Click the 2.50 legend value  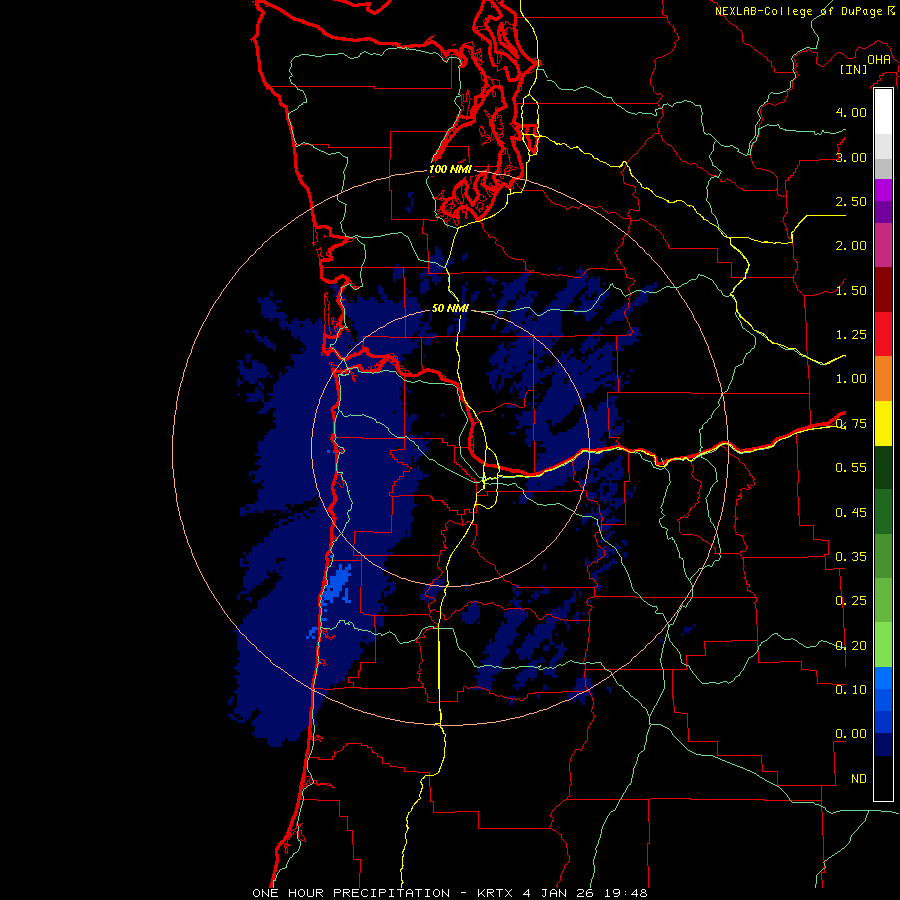click(851, 201)
